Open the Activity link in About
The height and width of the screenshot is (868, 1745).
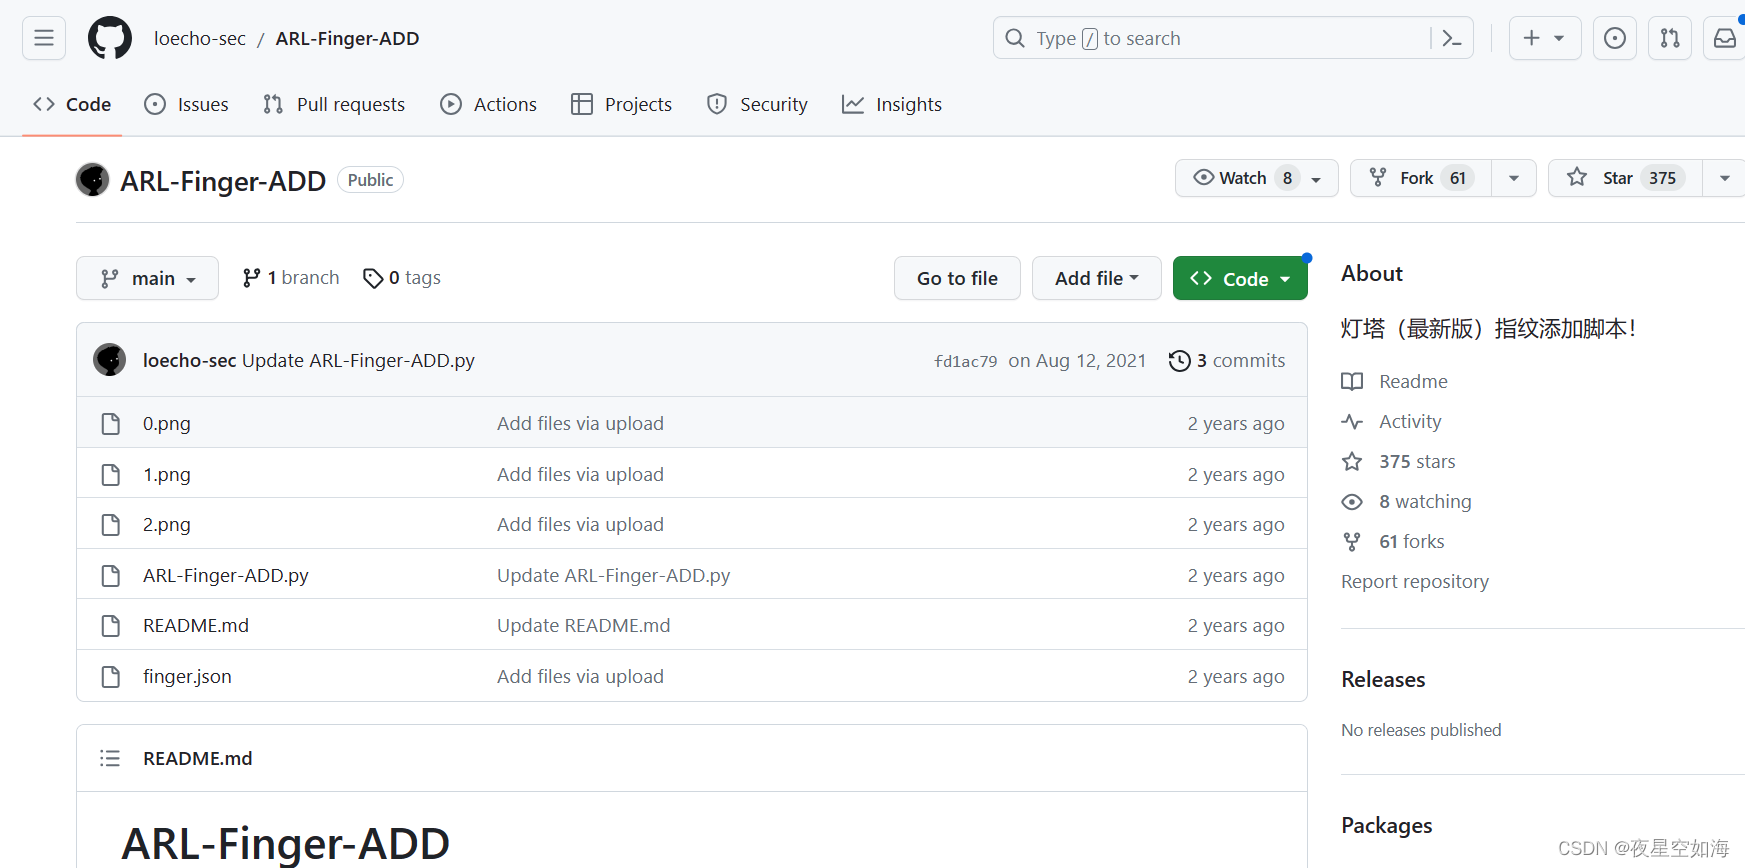pos(1410,421)
